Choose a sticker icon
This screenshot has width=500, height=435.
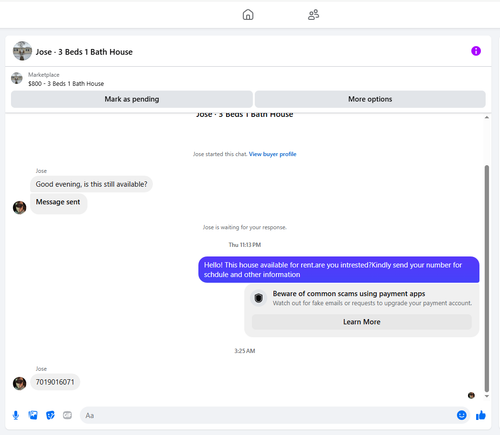click(x=50, y=415)
